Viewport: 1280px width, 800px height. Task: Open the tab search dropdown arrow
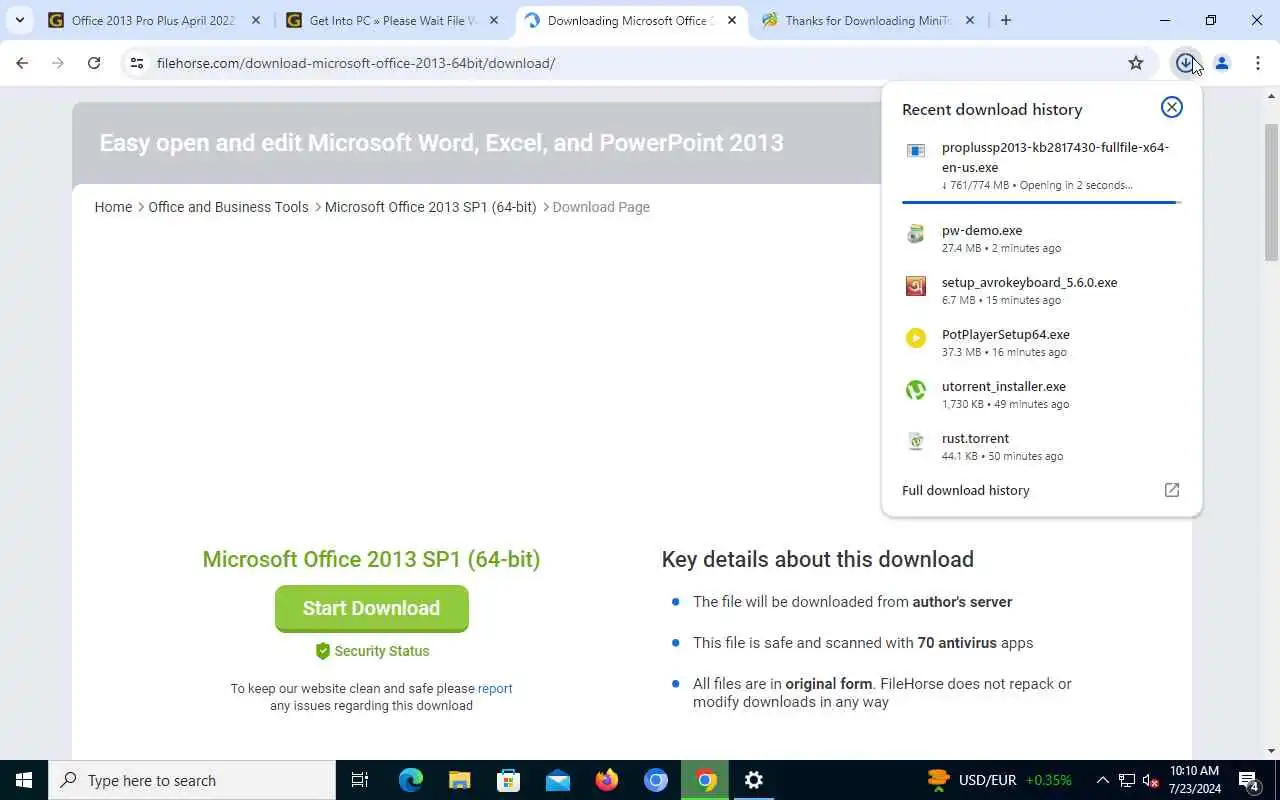[x=19, y=20]
